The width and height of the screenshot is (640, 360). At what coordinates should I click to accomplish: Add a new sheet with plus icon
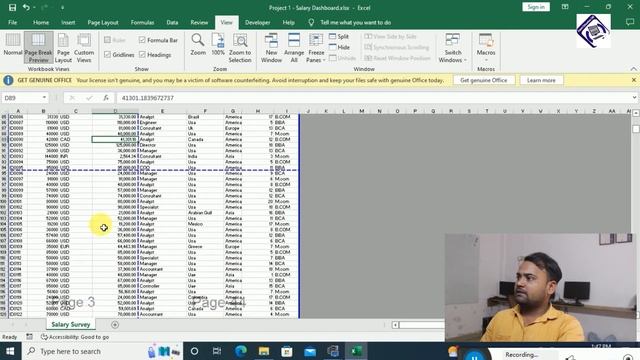pyautogui.click(x=115, y=324)
